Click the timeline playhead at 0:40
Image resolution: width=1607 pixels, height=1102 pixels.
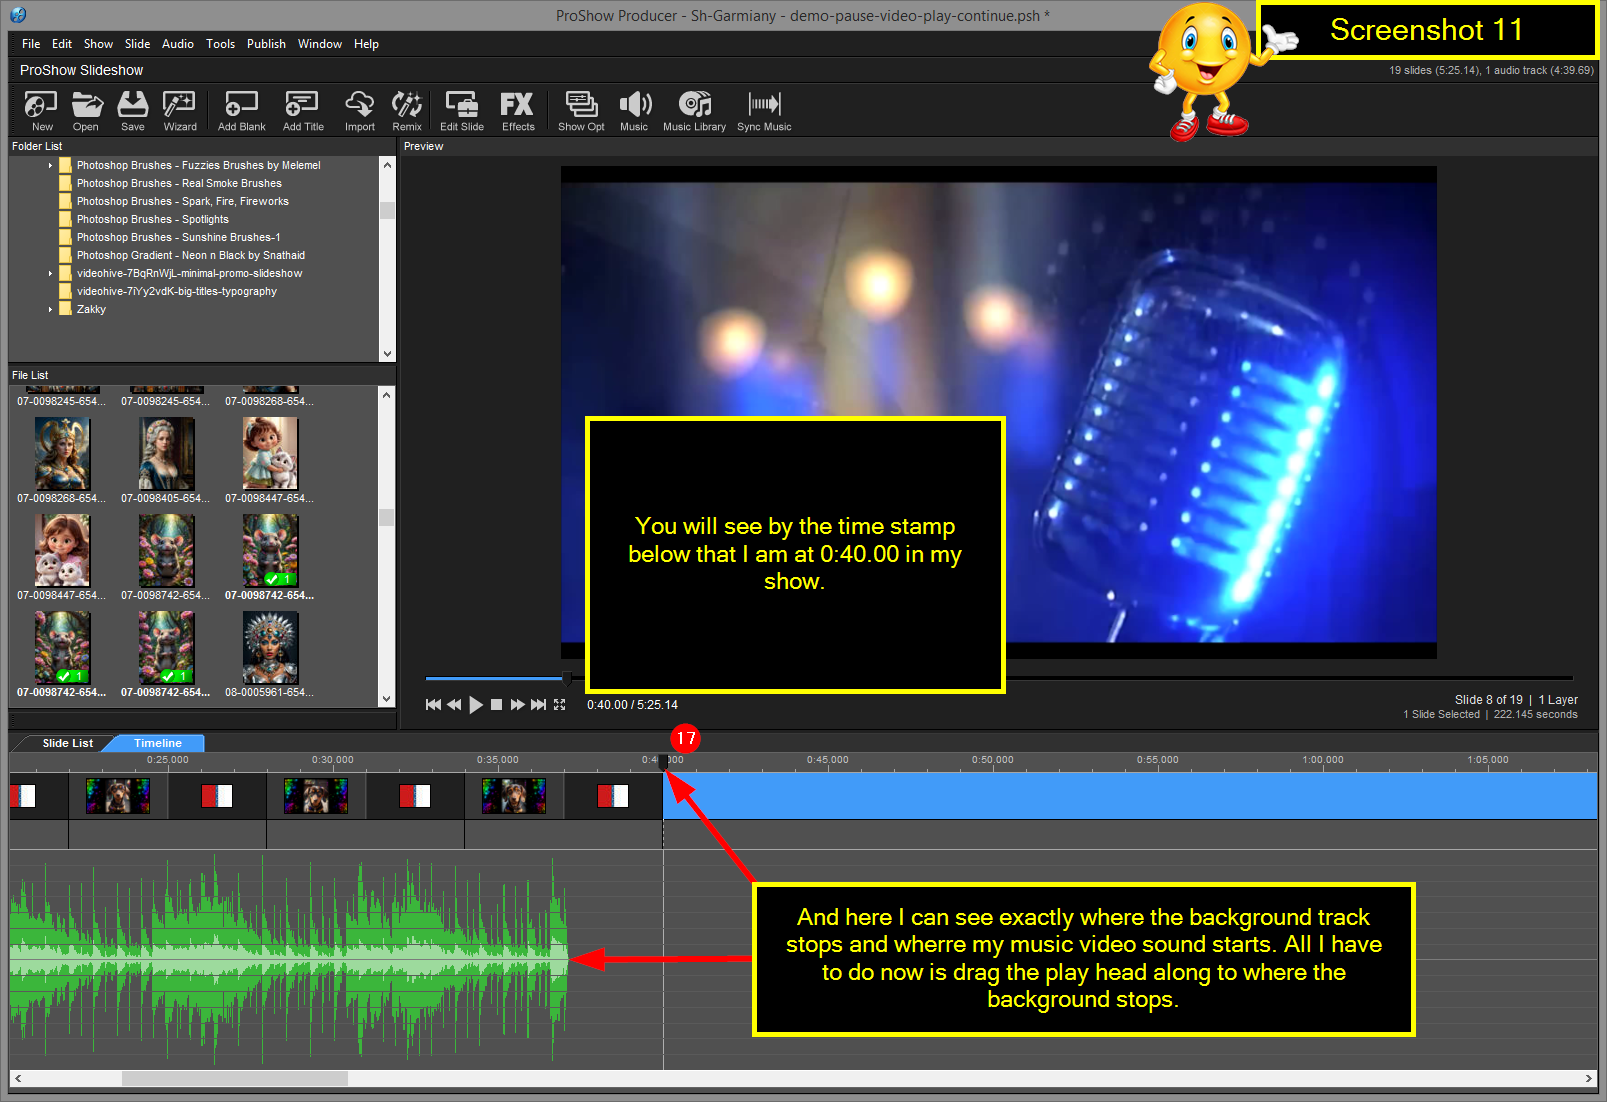pyautogui.click(x=663, y=763)
